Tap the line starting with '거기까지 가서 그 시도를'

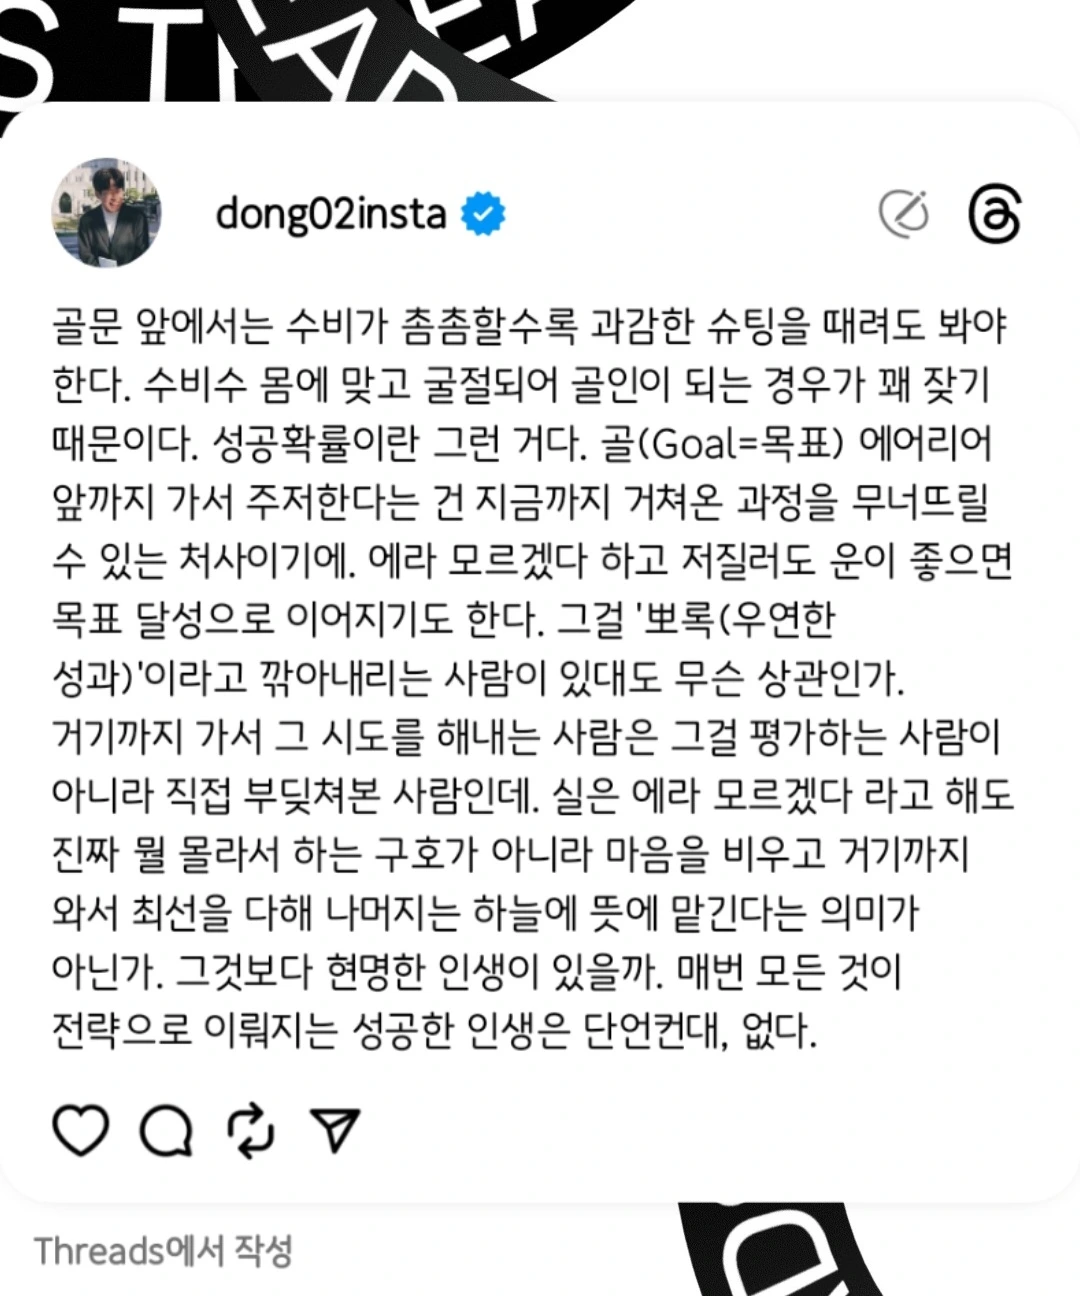(x=526, y=737)
